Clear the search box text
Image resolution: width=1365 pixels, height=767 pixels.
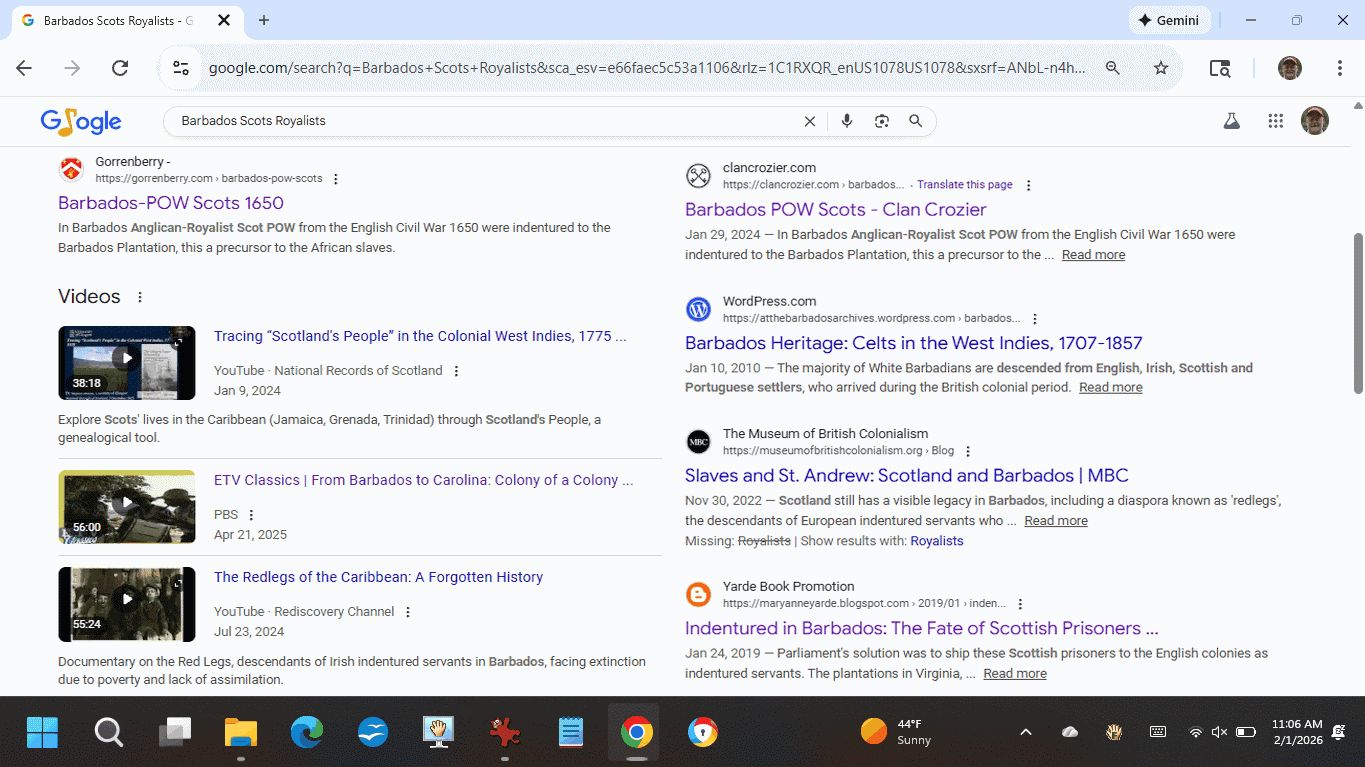point(810,121)
